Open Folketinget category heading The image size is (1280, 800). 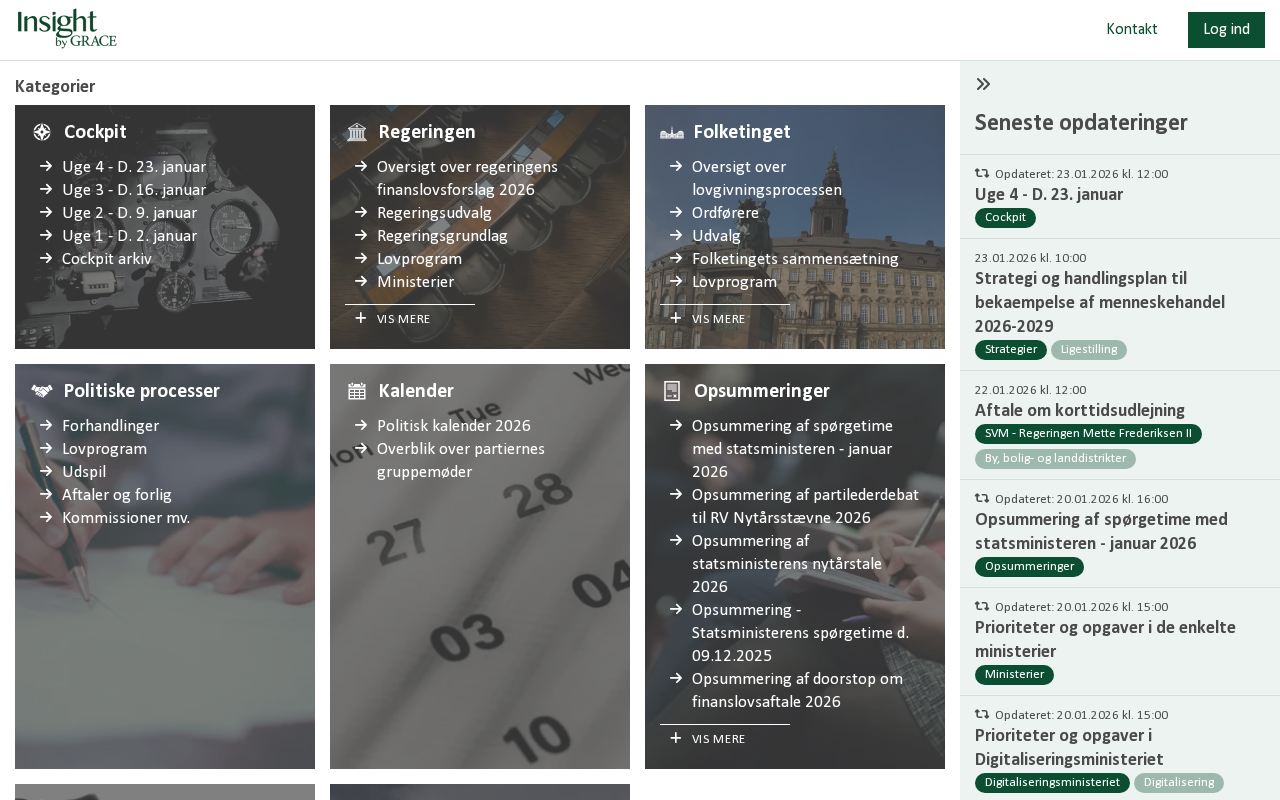click(742, 132)
